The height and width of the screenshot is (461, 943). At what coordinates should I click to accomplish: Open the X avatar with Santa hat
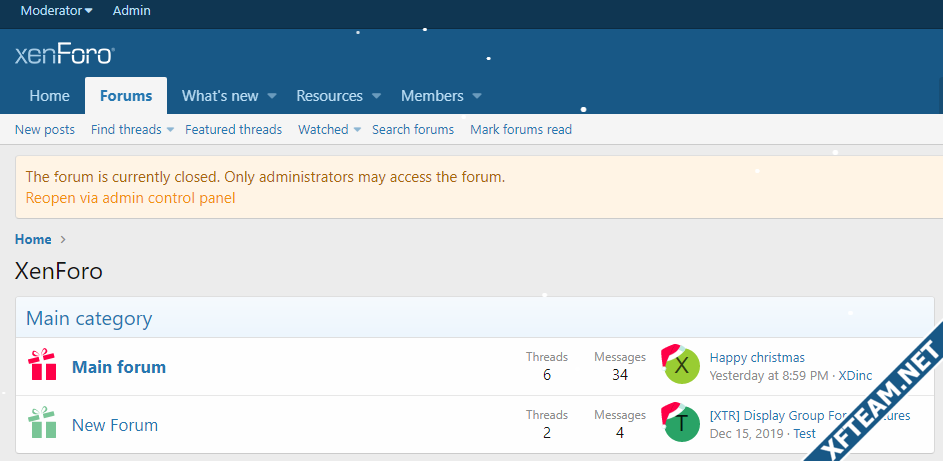pos(681,365)
